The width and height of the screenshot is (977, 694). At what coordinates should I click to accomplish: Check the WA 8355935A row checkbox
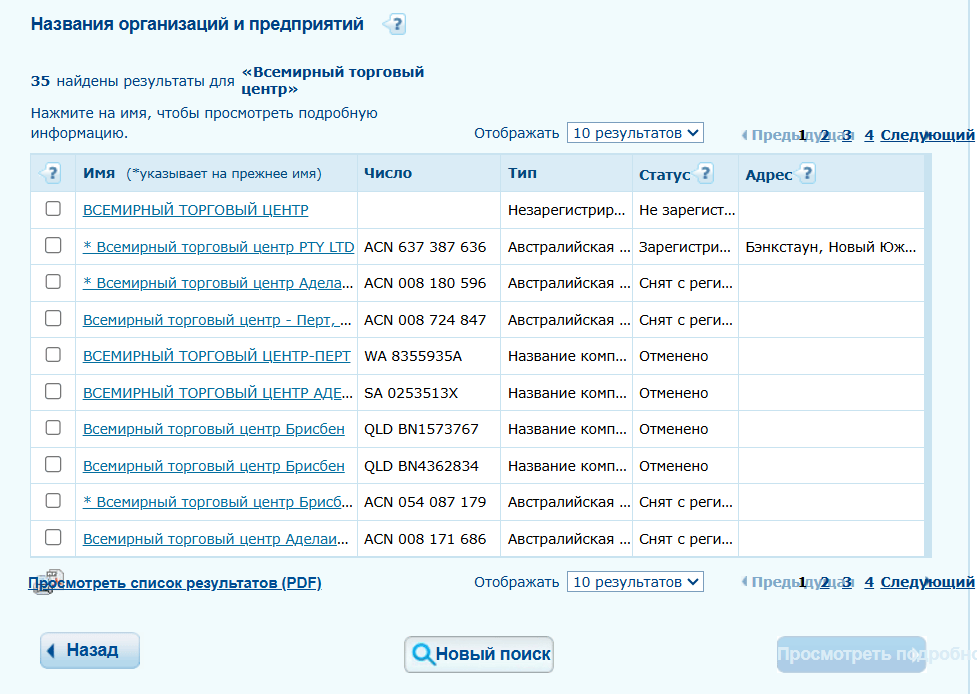53,355
